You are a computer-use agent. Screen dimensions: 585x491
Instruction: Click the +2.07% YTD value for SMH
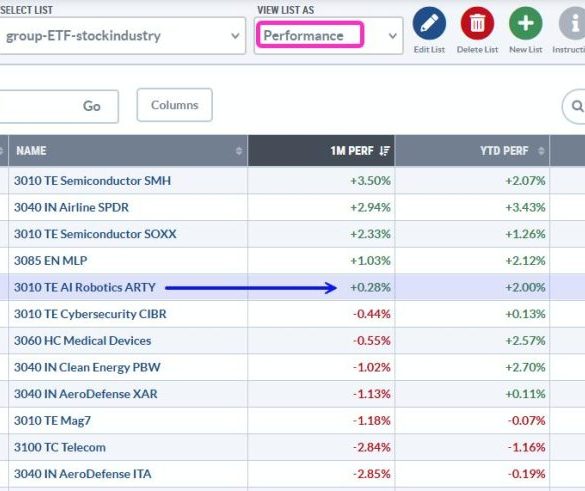(525, 181)
